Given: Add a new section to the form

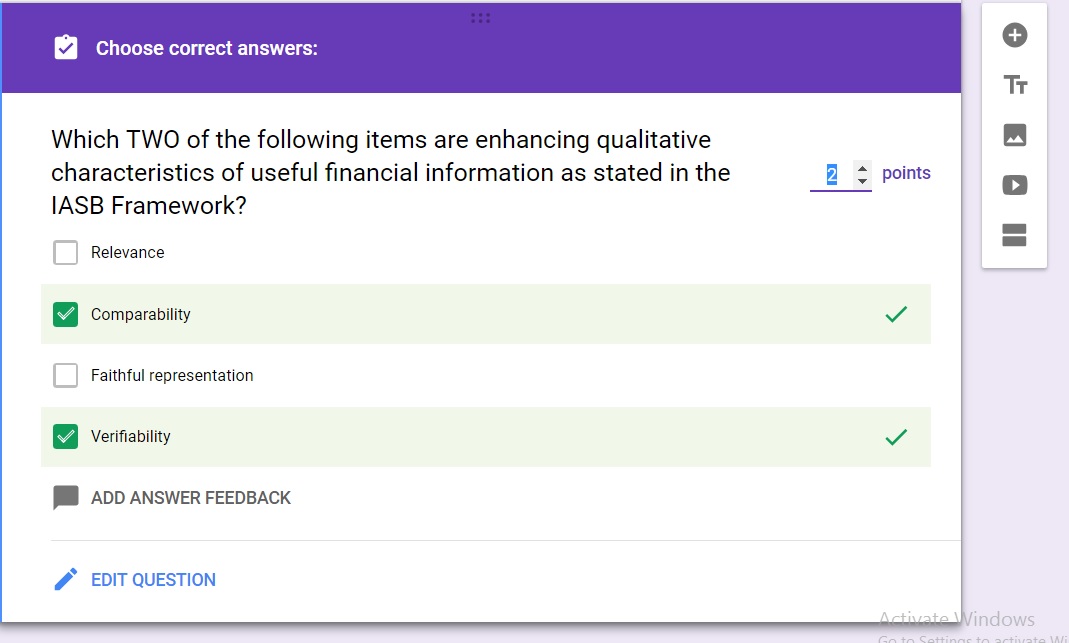Looking at the screenshot, I should coord(1015,235).
